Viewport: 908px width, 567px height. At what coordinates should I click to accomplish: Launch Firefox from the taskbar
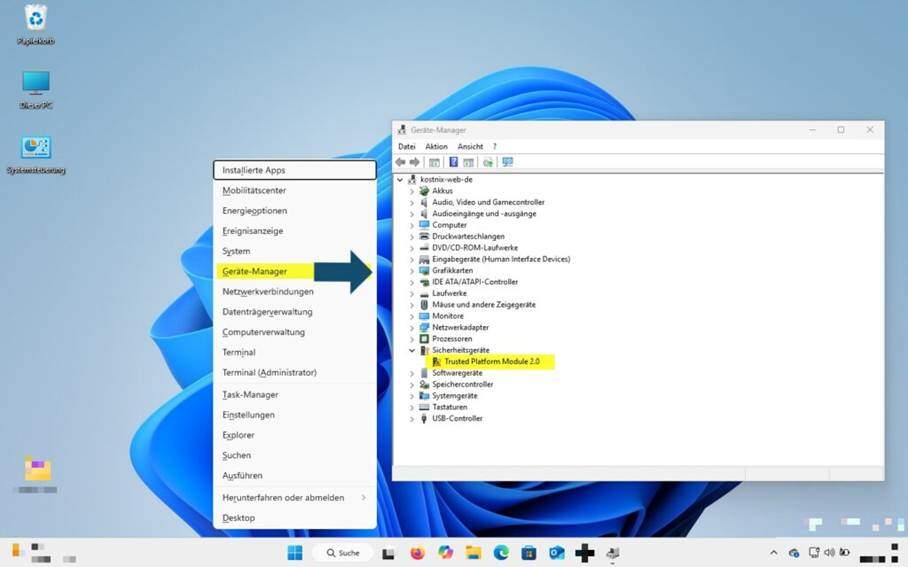click(x=417, y=553)
